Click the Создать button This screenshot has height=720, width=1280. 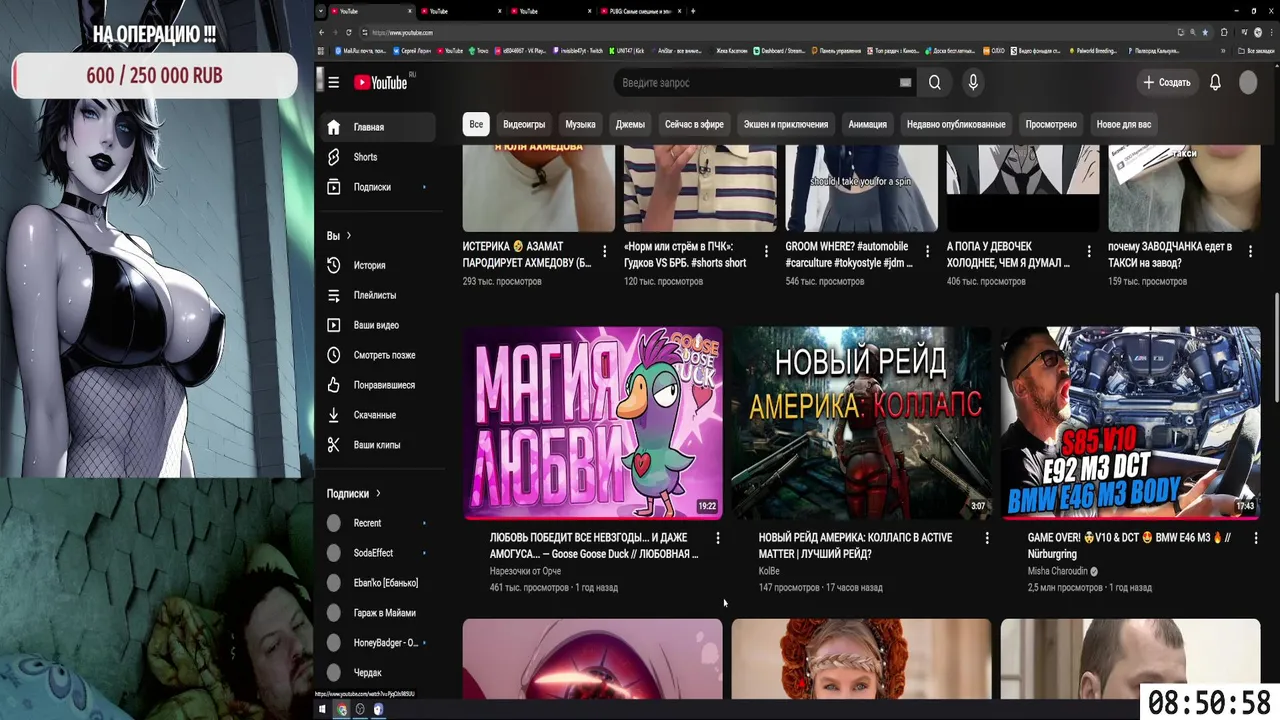(x=1167, y=83)
